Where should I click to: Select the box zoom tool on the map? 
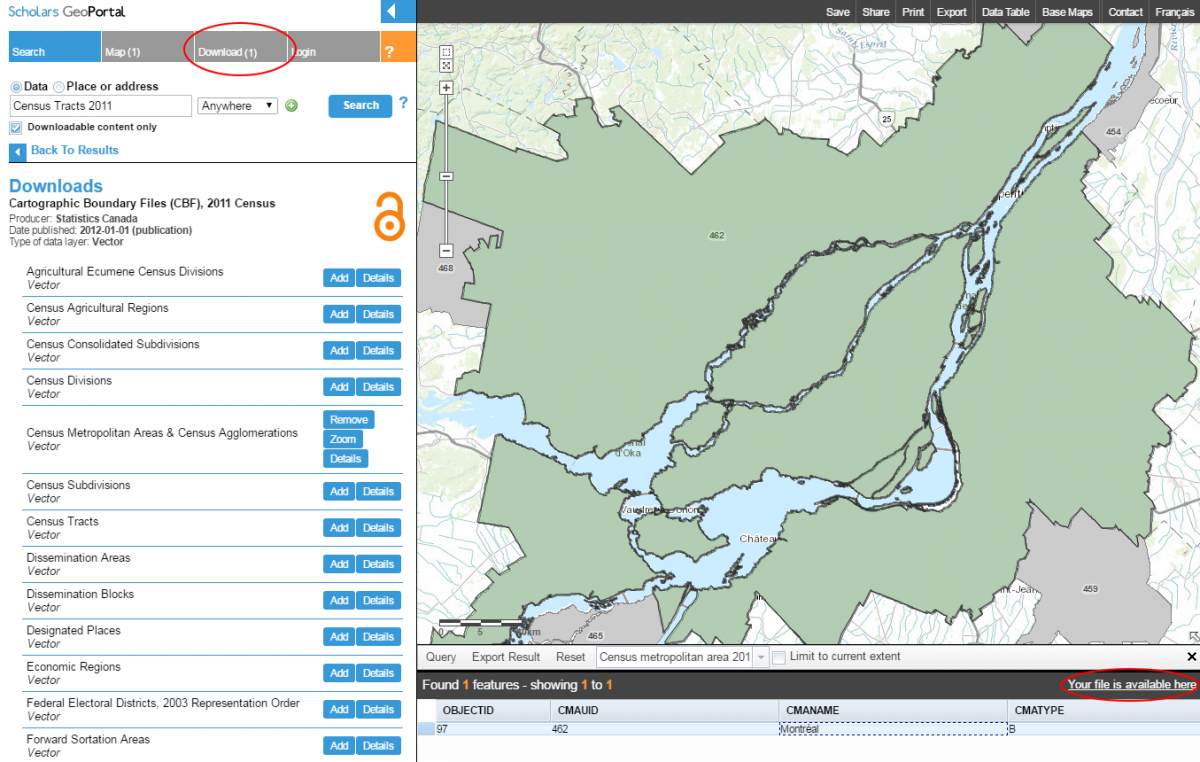tap(446, 52)
